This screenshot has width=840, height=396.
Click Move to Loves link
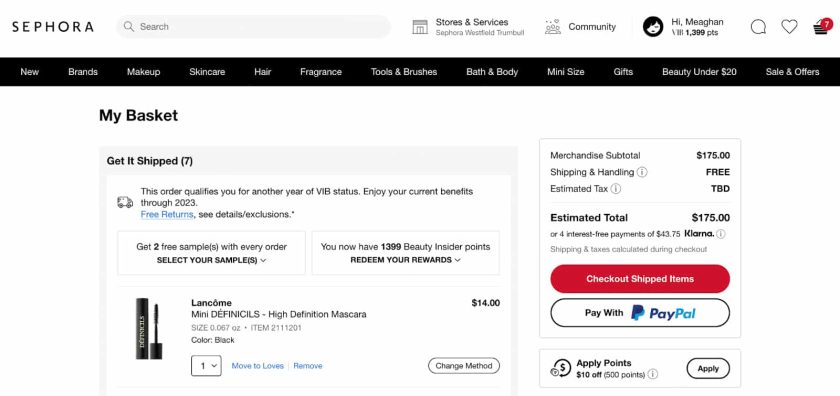257,366
